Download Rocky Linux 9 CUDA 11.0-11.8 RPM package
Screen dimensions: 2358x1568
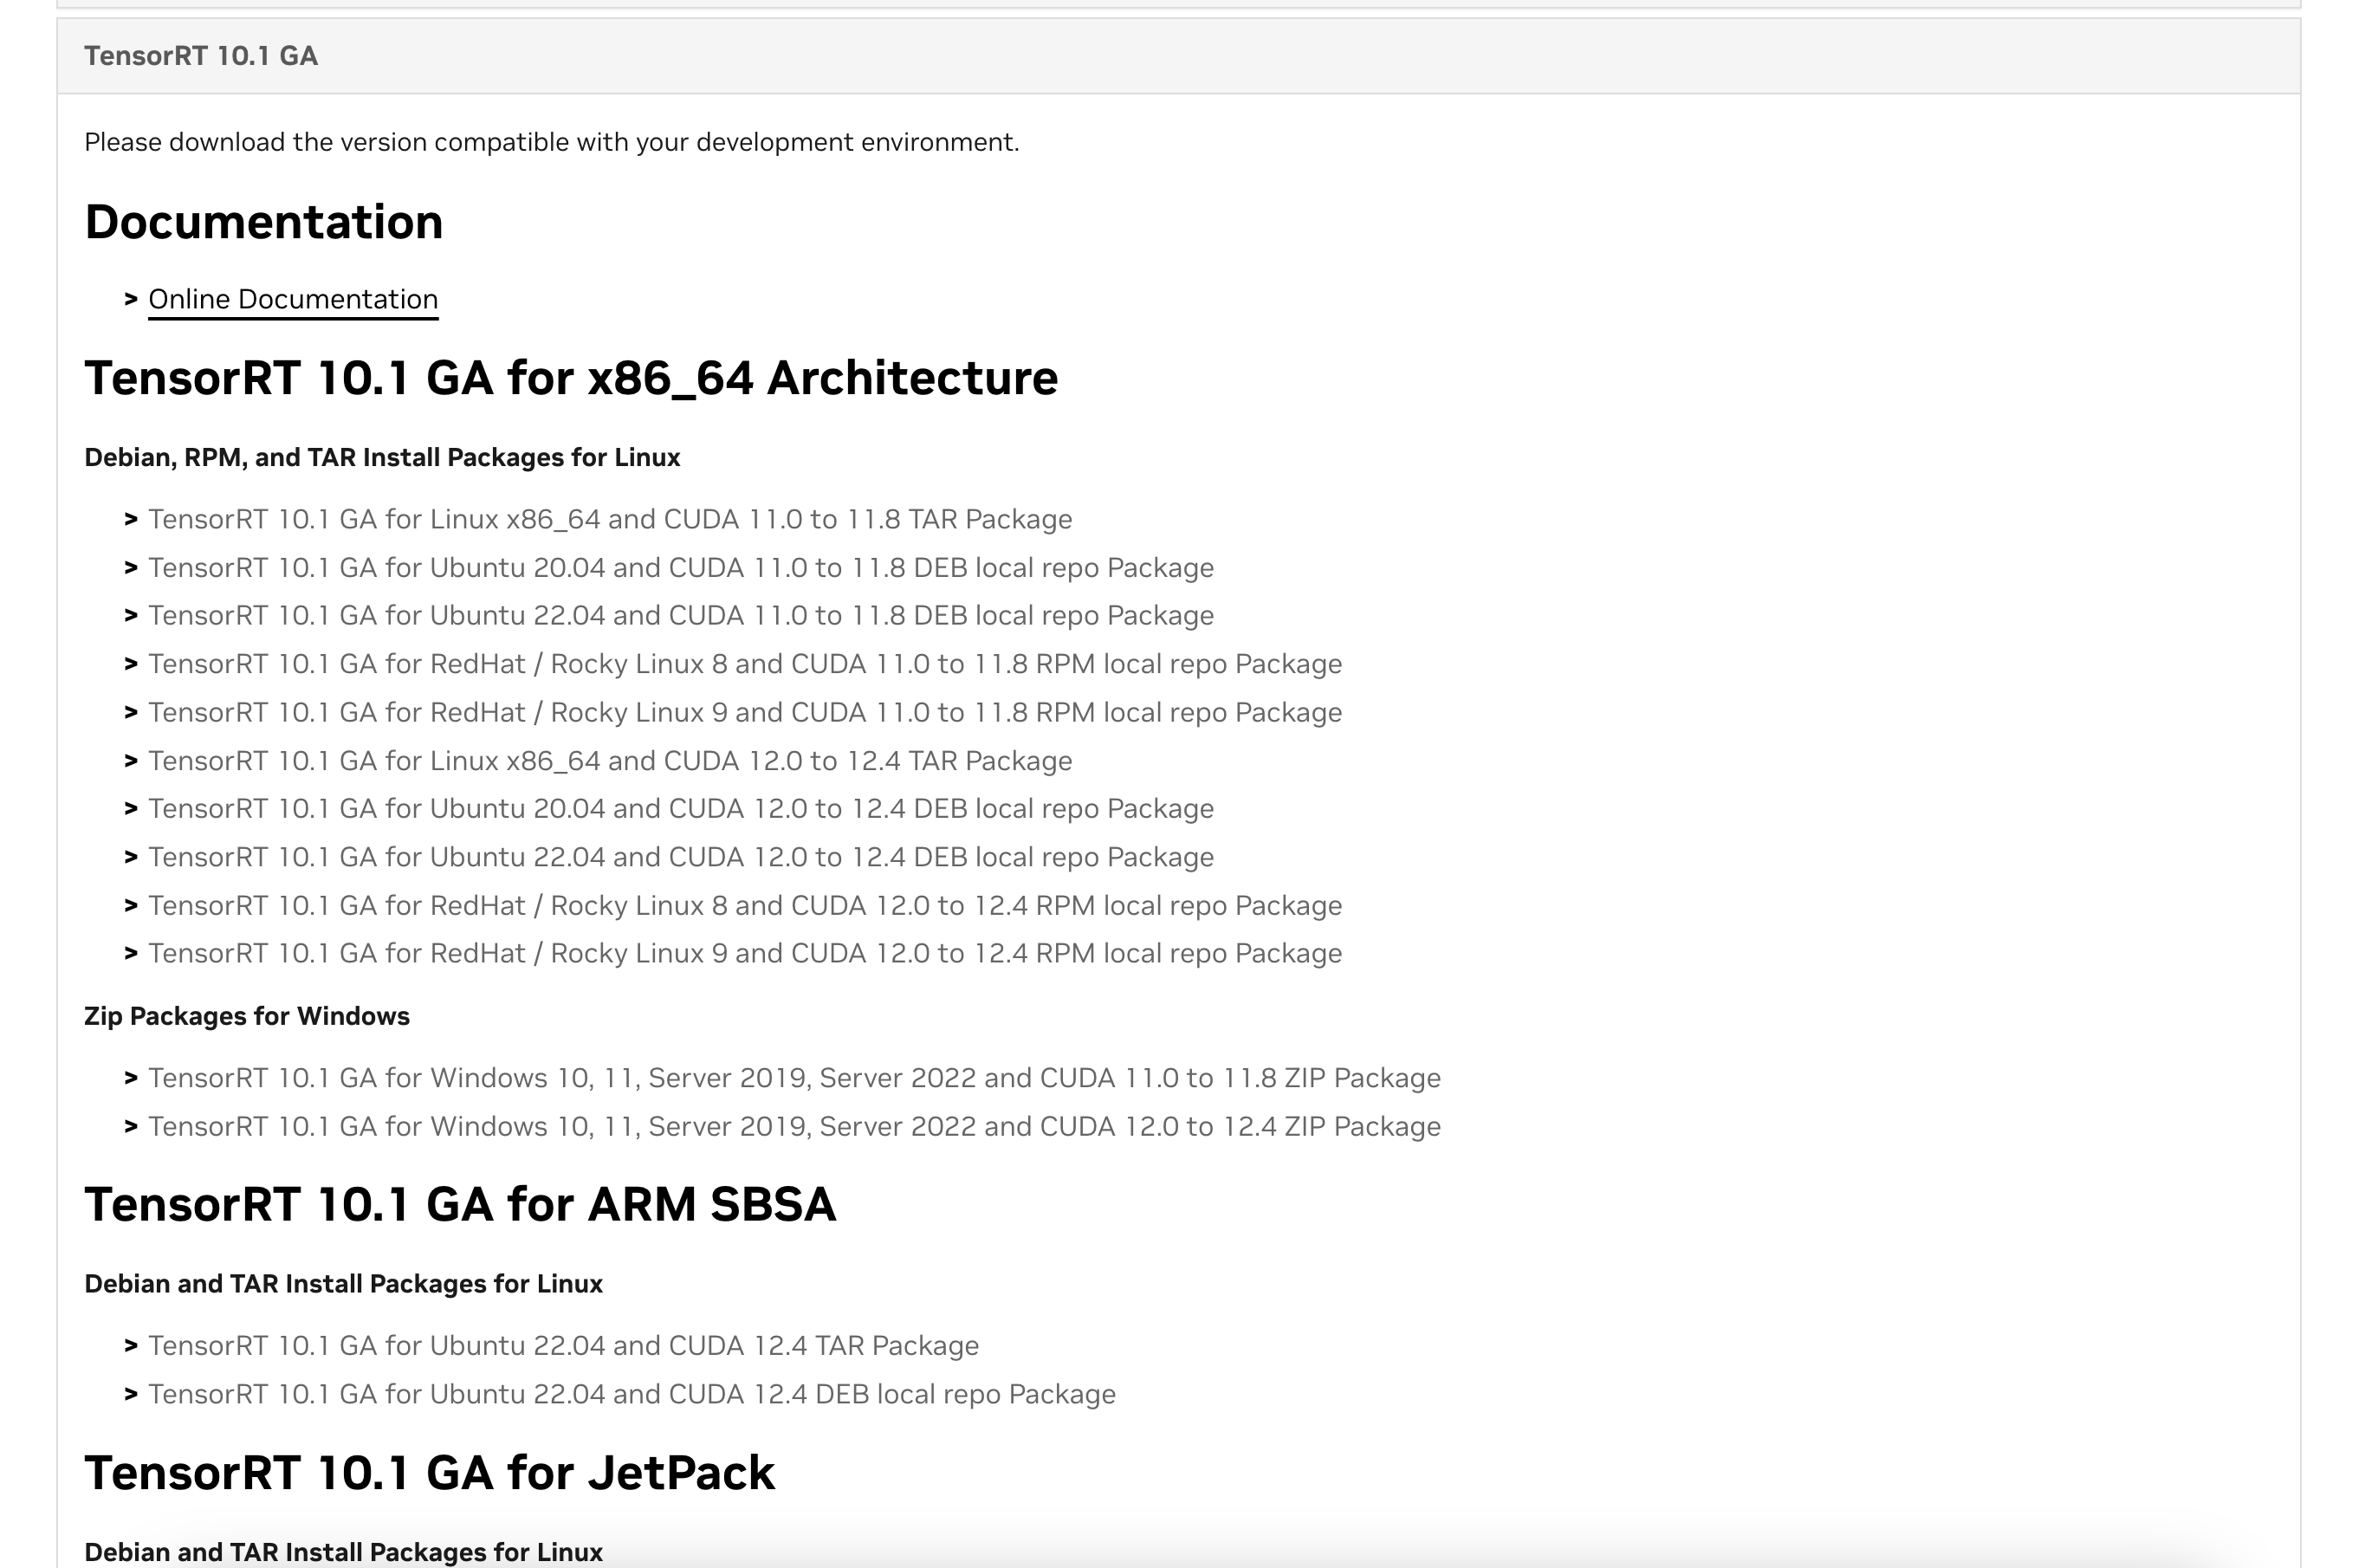(x=744, y=712)
